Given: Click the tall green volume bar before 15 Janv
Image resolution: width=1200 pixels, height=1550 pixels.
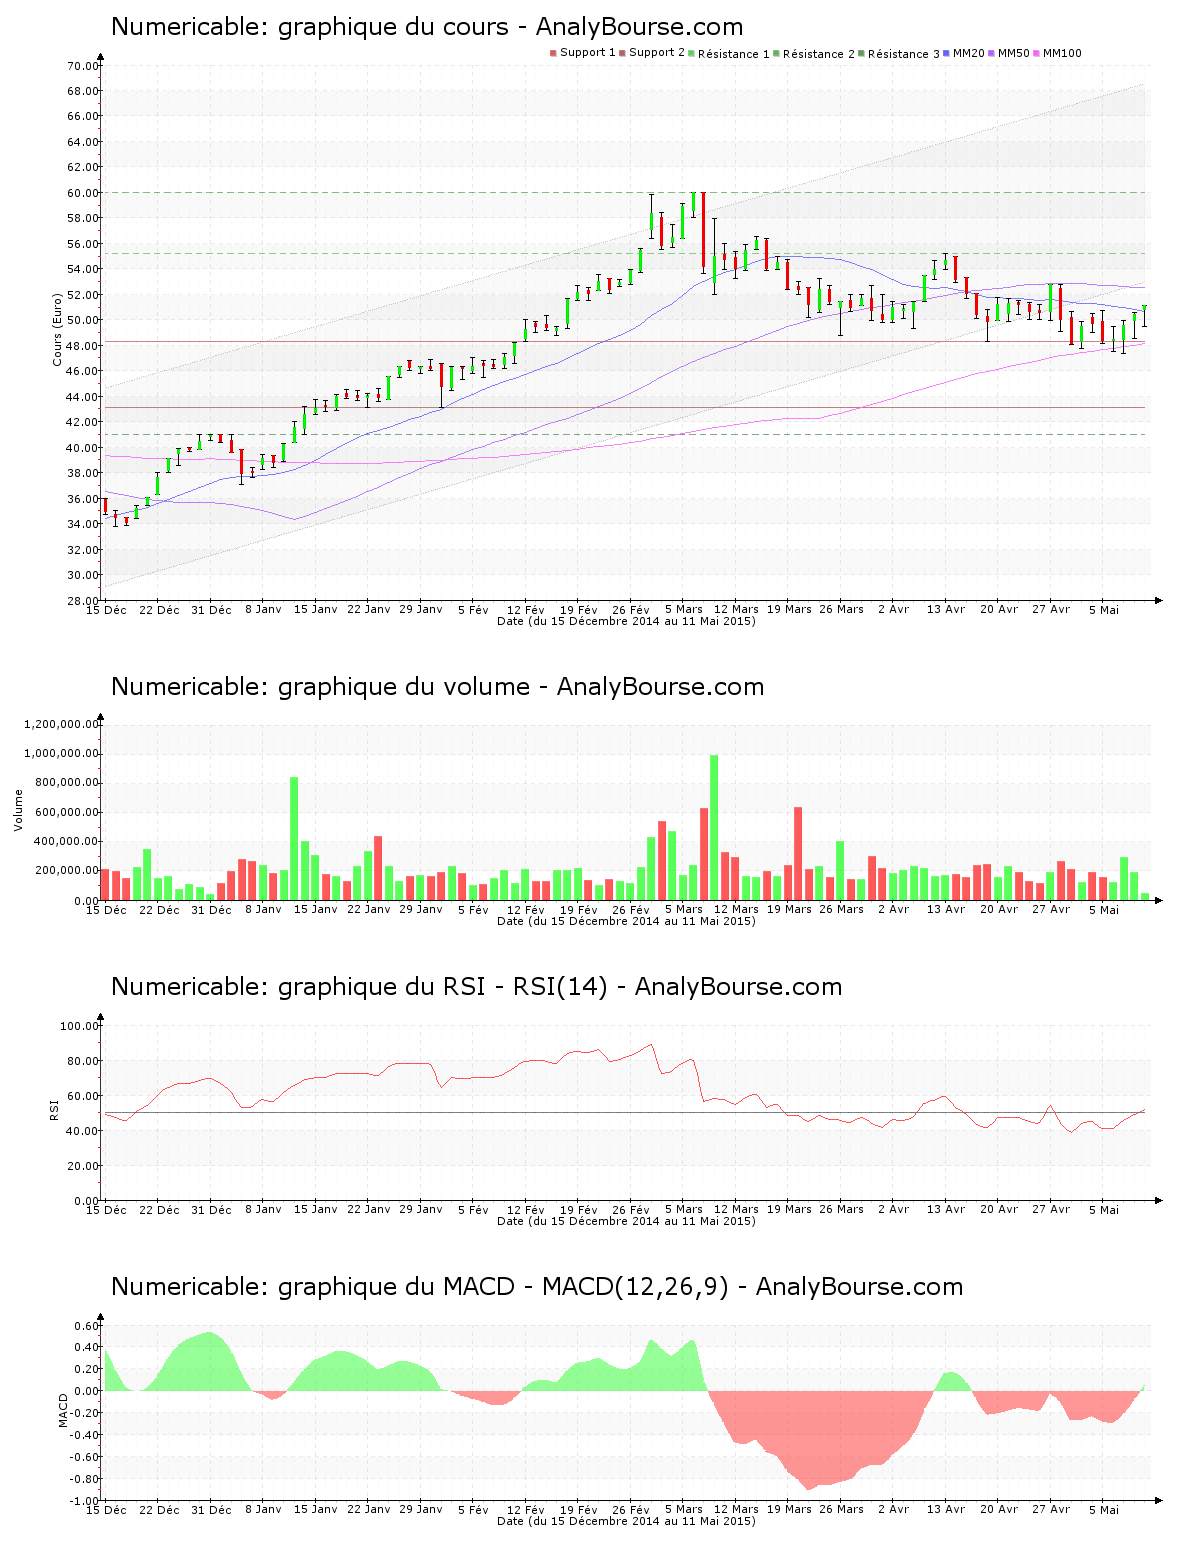Looking at the screenshot, I should (x=294, y=839).
